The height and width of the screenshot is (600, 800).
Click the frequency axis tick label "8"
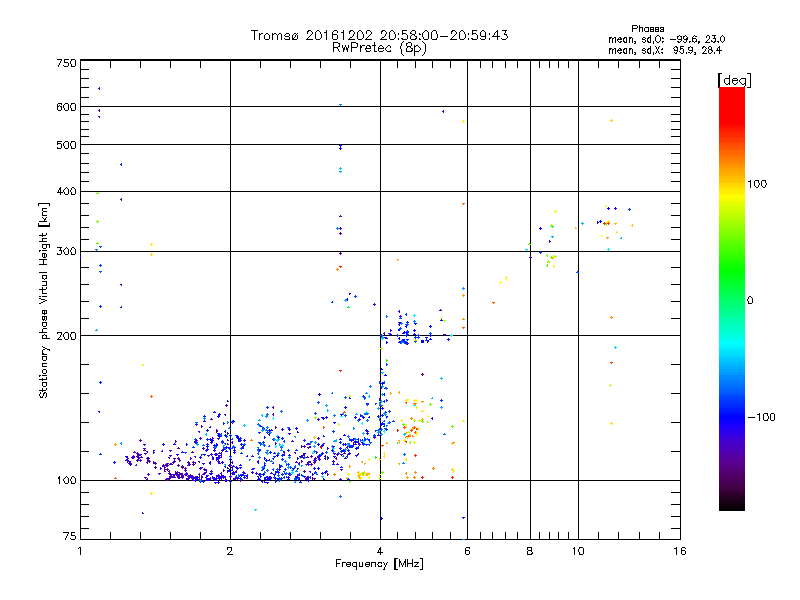tap(530, 551)
